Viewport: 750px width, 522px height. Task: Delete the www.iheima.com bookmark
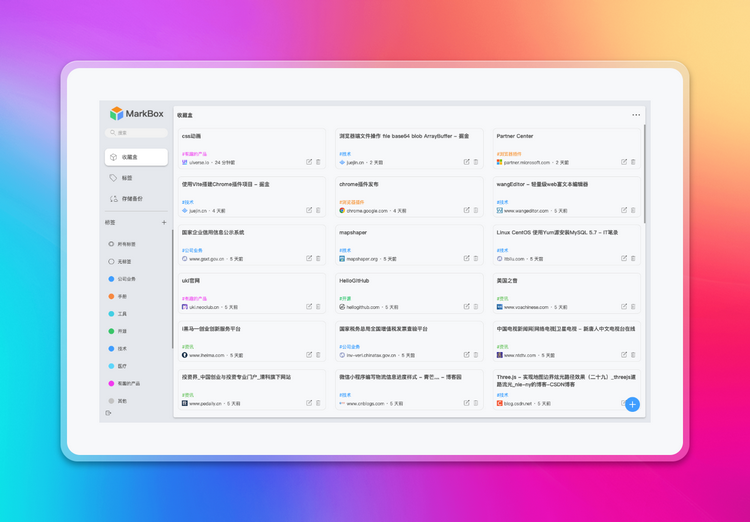click(318, 355)
